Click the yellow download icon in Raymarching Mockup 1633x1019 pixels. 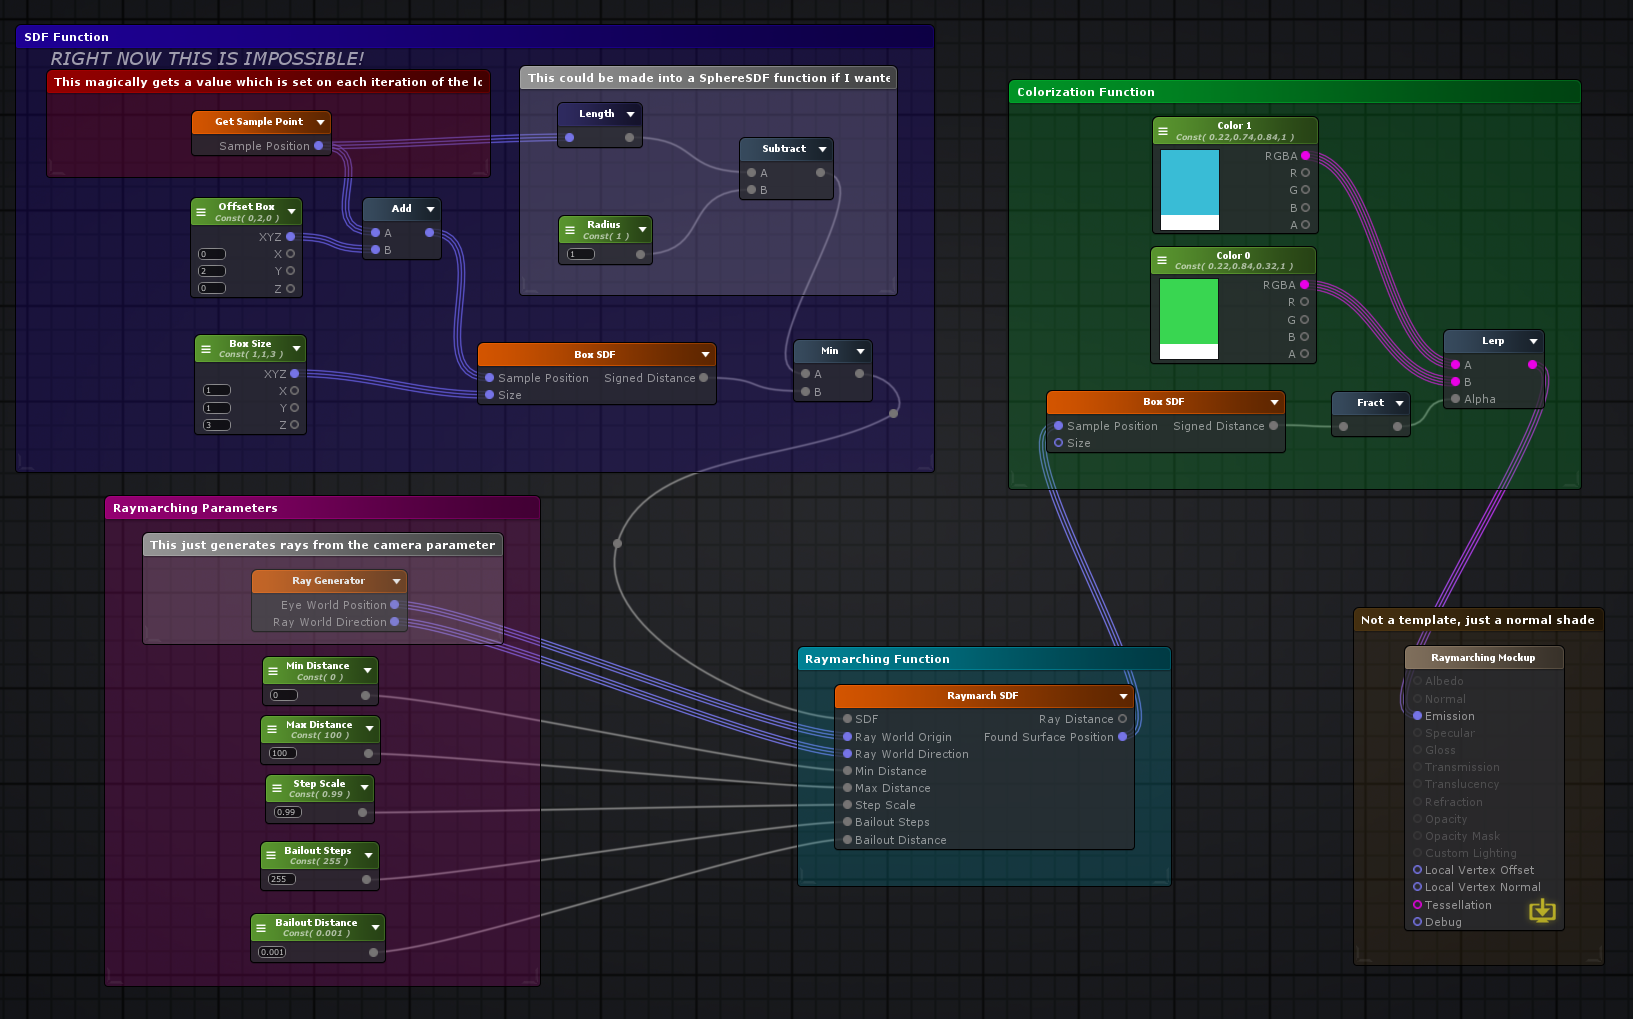pyautogui.click(x=1542, y=910)
